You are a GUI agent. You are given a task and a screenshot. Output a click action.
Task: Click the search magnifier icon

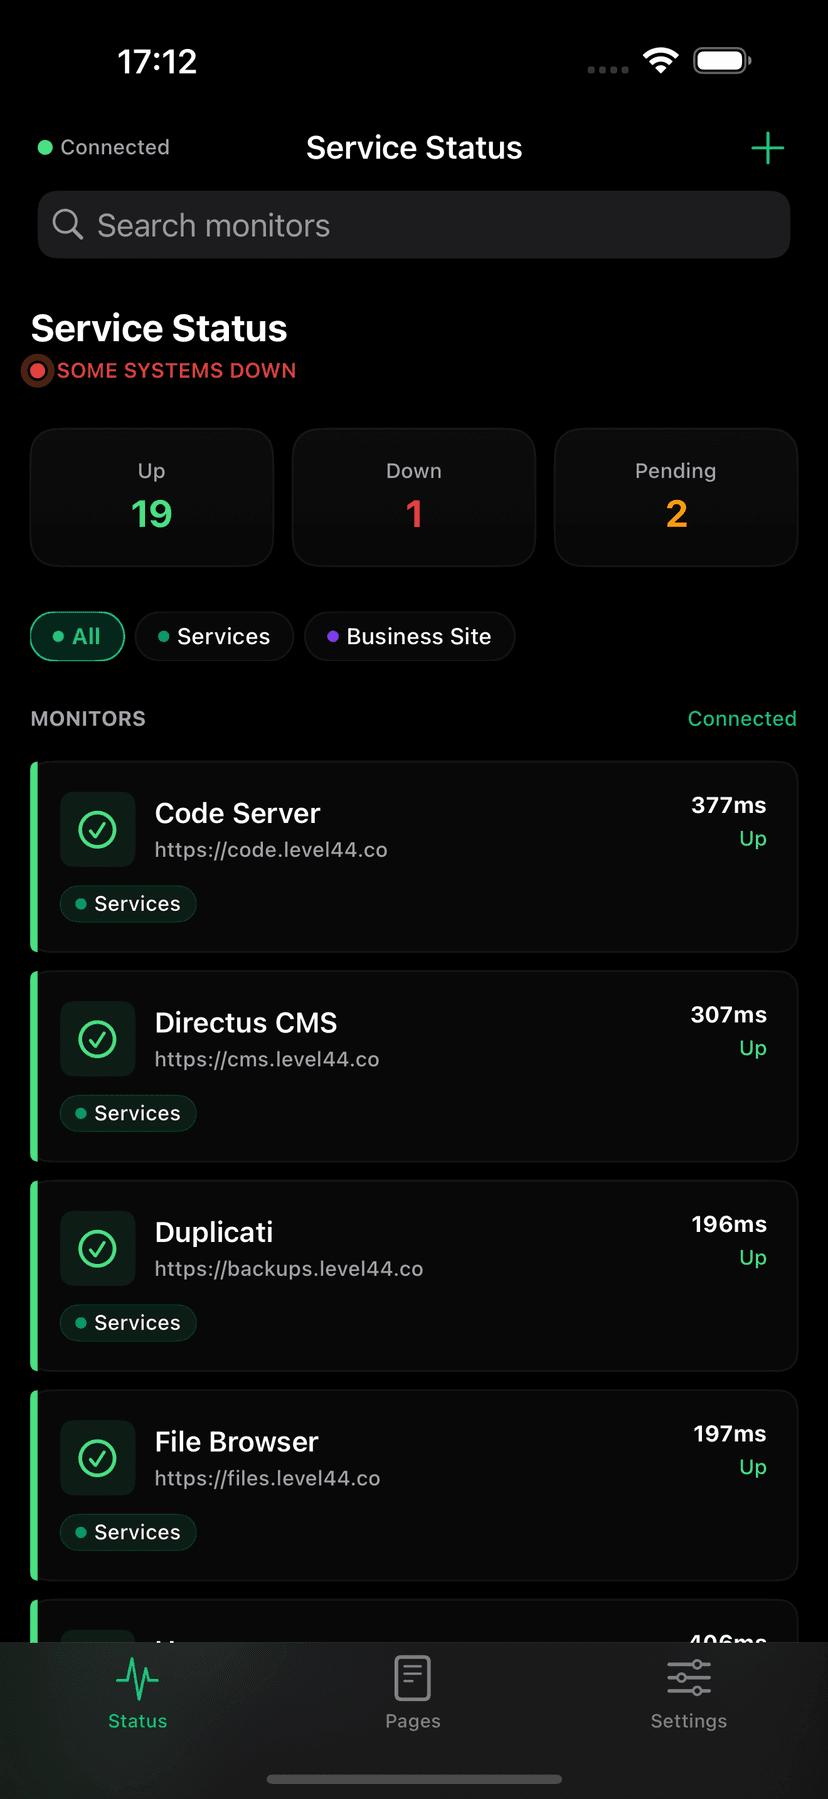(x=68, y=224)
